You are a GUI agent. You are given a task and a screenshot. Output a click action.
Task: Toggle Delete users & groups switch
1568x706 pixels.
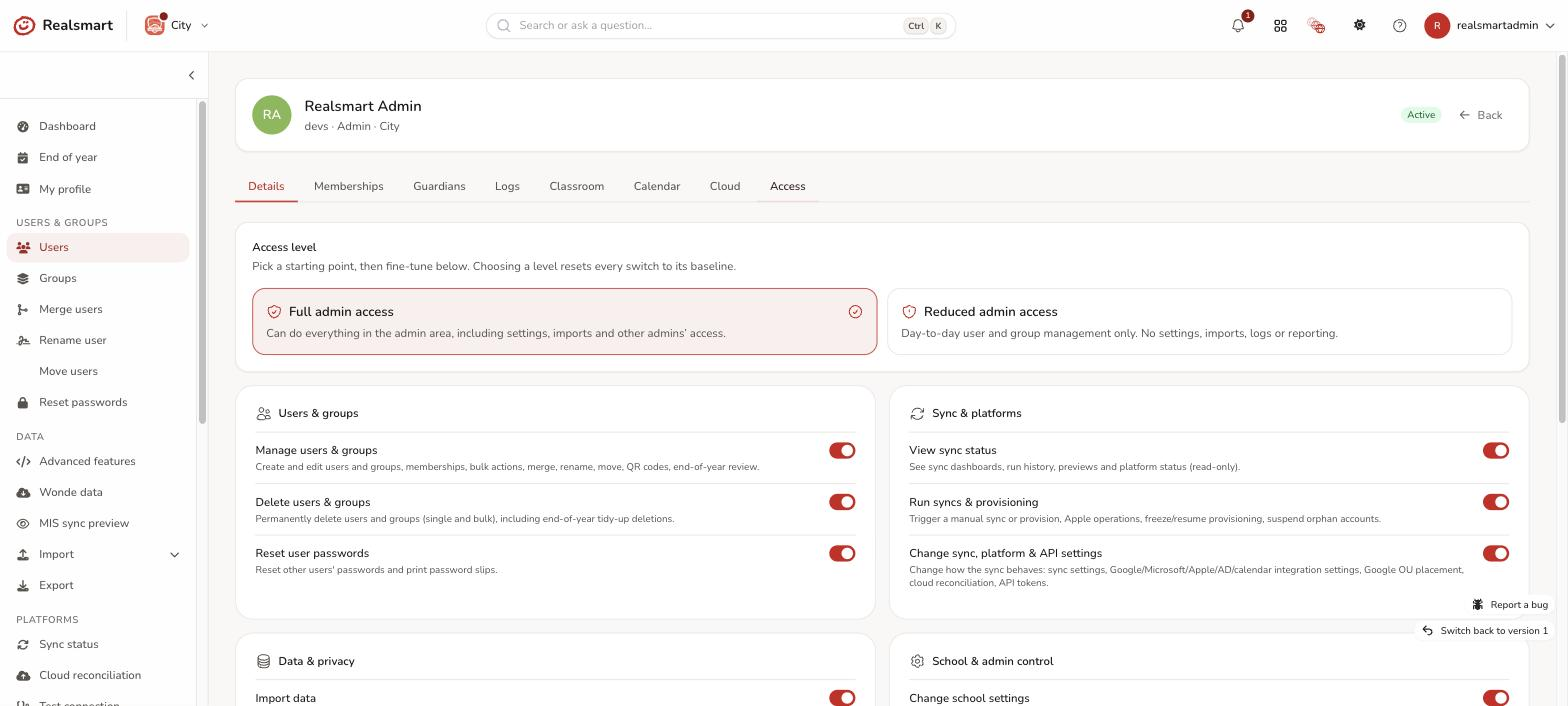point(842,502)
